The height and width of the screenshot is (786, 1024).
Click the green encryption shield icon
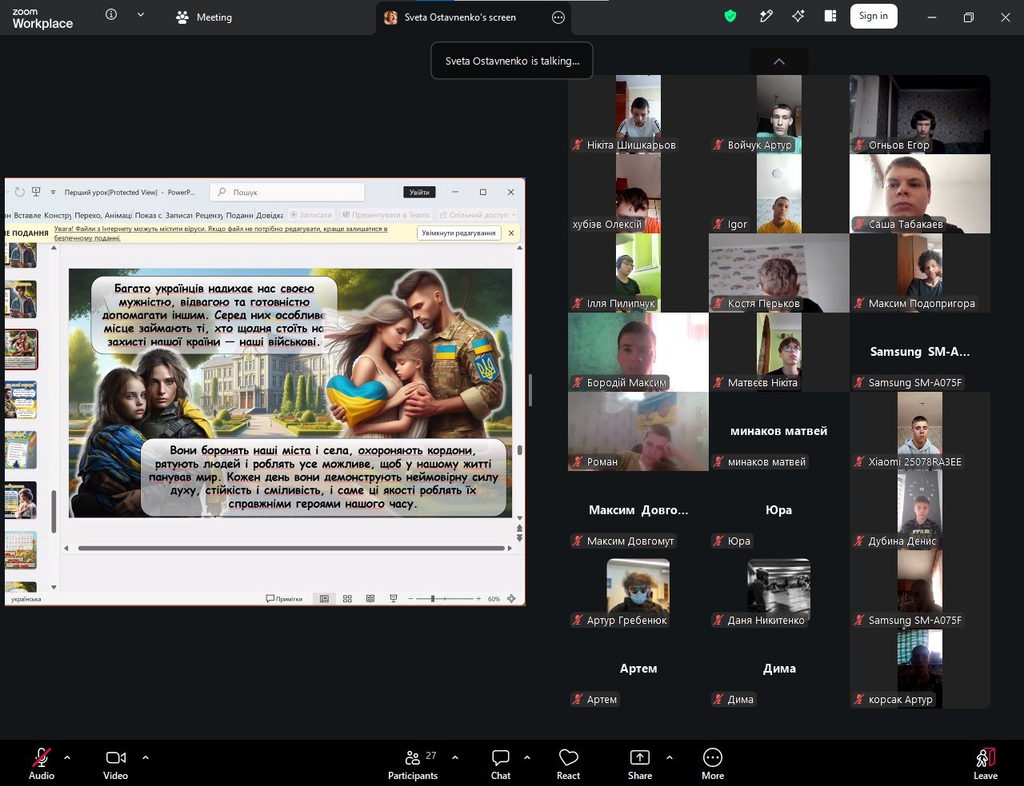[x=730, y=16]
